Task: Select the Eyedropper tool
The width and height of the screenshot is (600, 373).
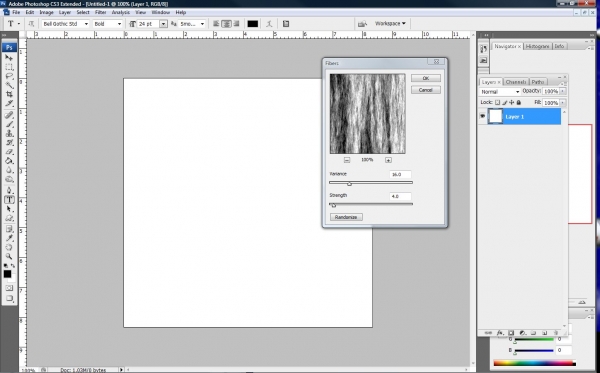Action: 9,238
